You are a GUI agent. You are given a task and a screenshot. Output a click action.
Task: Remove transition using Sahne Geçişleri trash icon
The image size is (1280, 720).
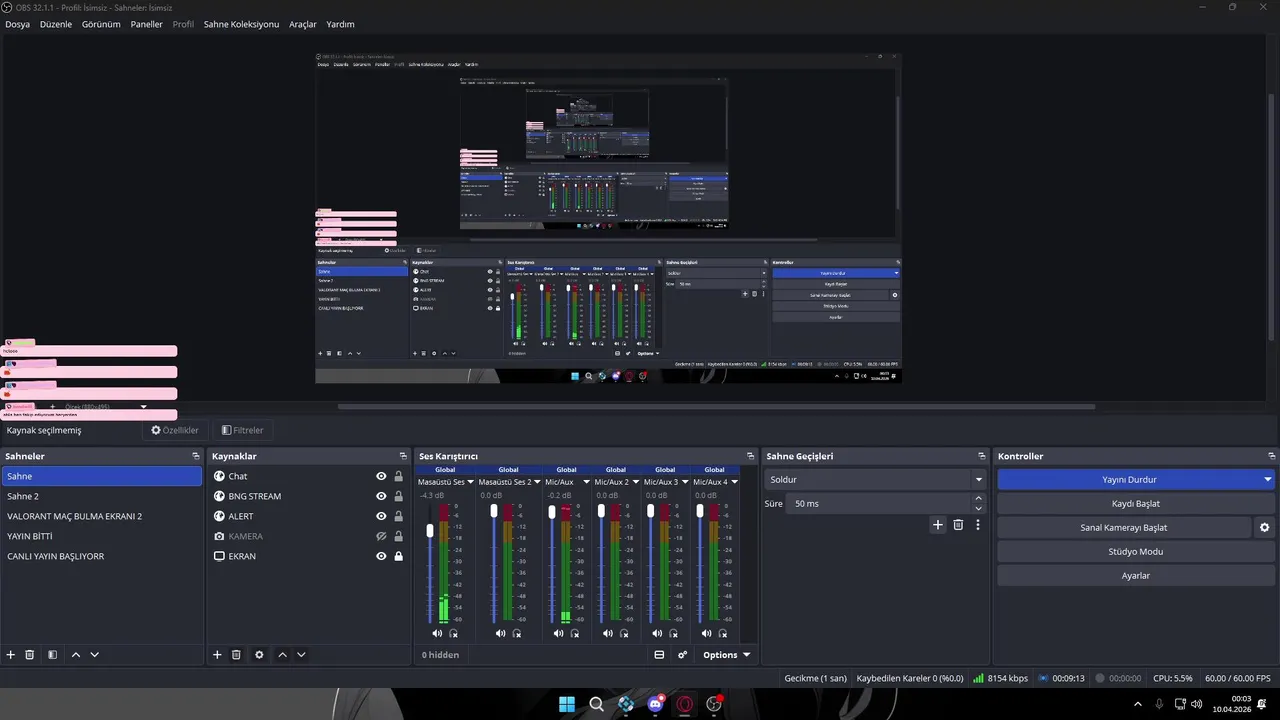click(x=958, y=525)
